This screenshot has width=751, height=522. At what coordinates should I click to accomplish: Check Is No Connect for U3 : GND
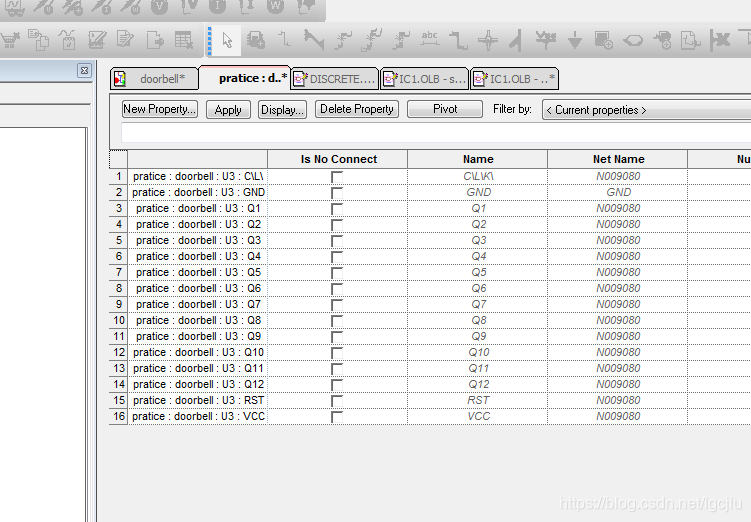click(337, 193)
